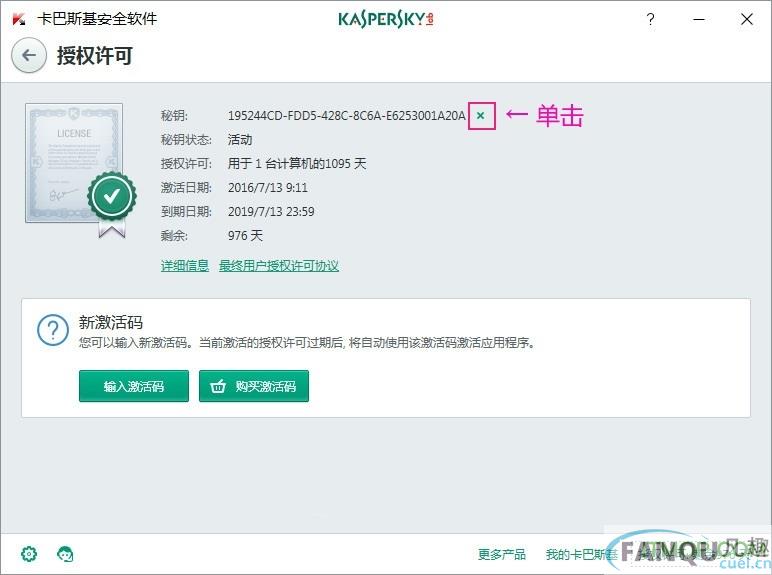This screenshot has height=575, width=772.
Task: Close the Kaspersky window
Action: pos(747,19)
